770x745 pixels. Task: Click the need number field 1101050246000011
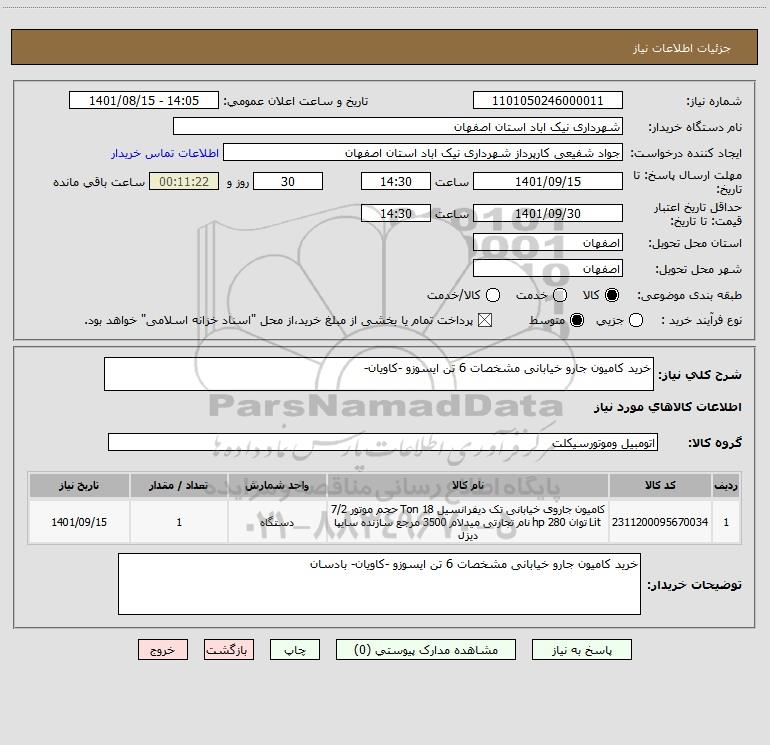(548, 100)
